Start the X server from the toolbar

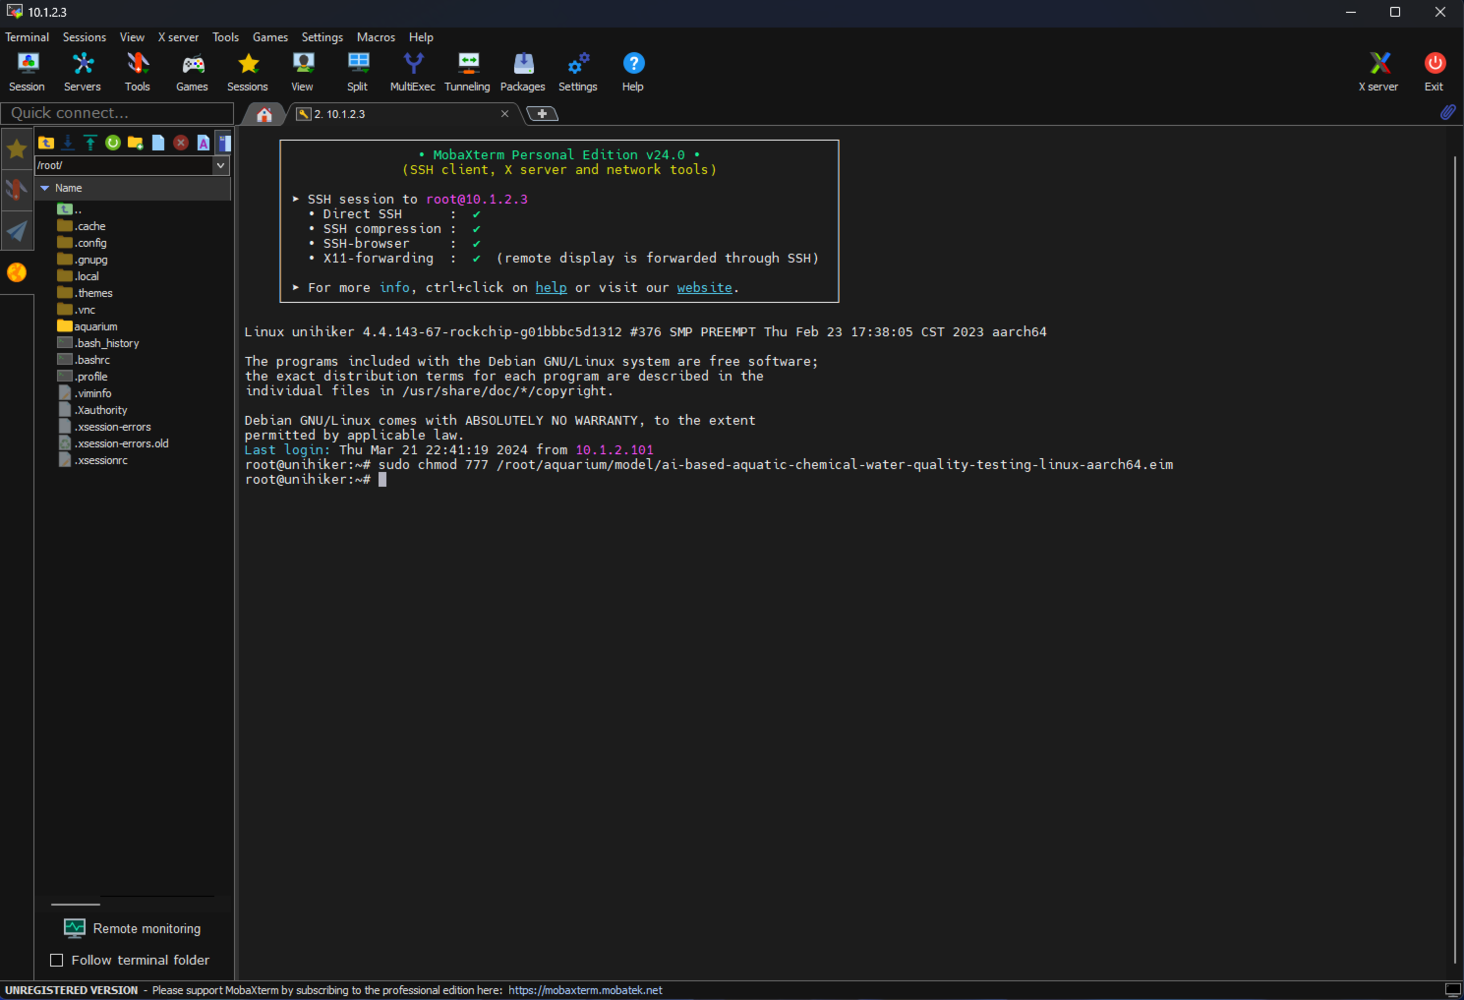coord(1378,72)
